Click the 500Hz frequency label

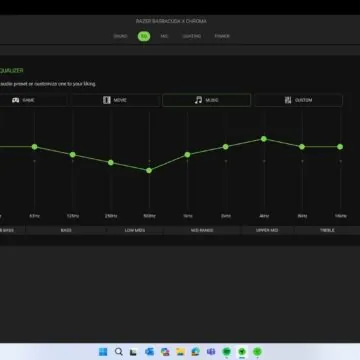coord(149,216)
